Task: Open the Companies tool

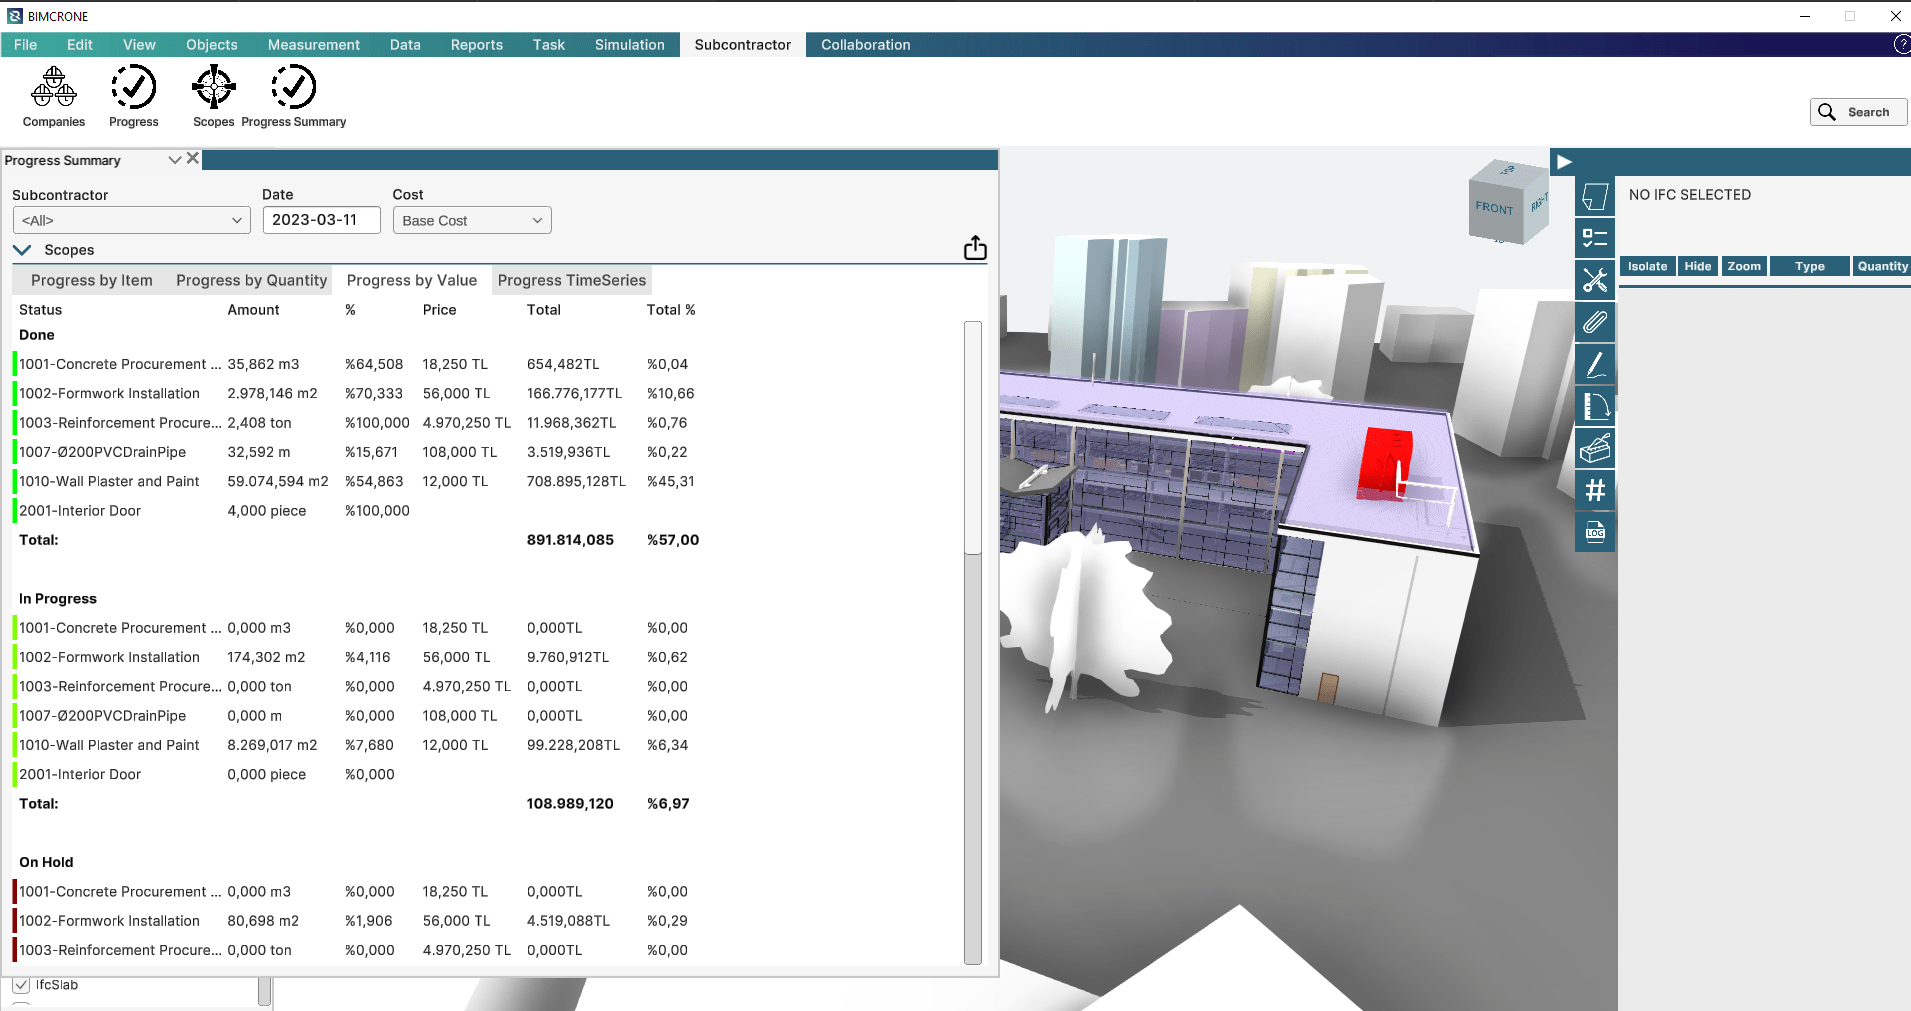Action: click(54, 97)
